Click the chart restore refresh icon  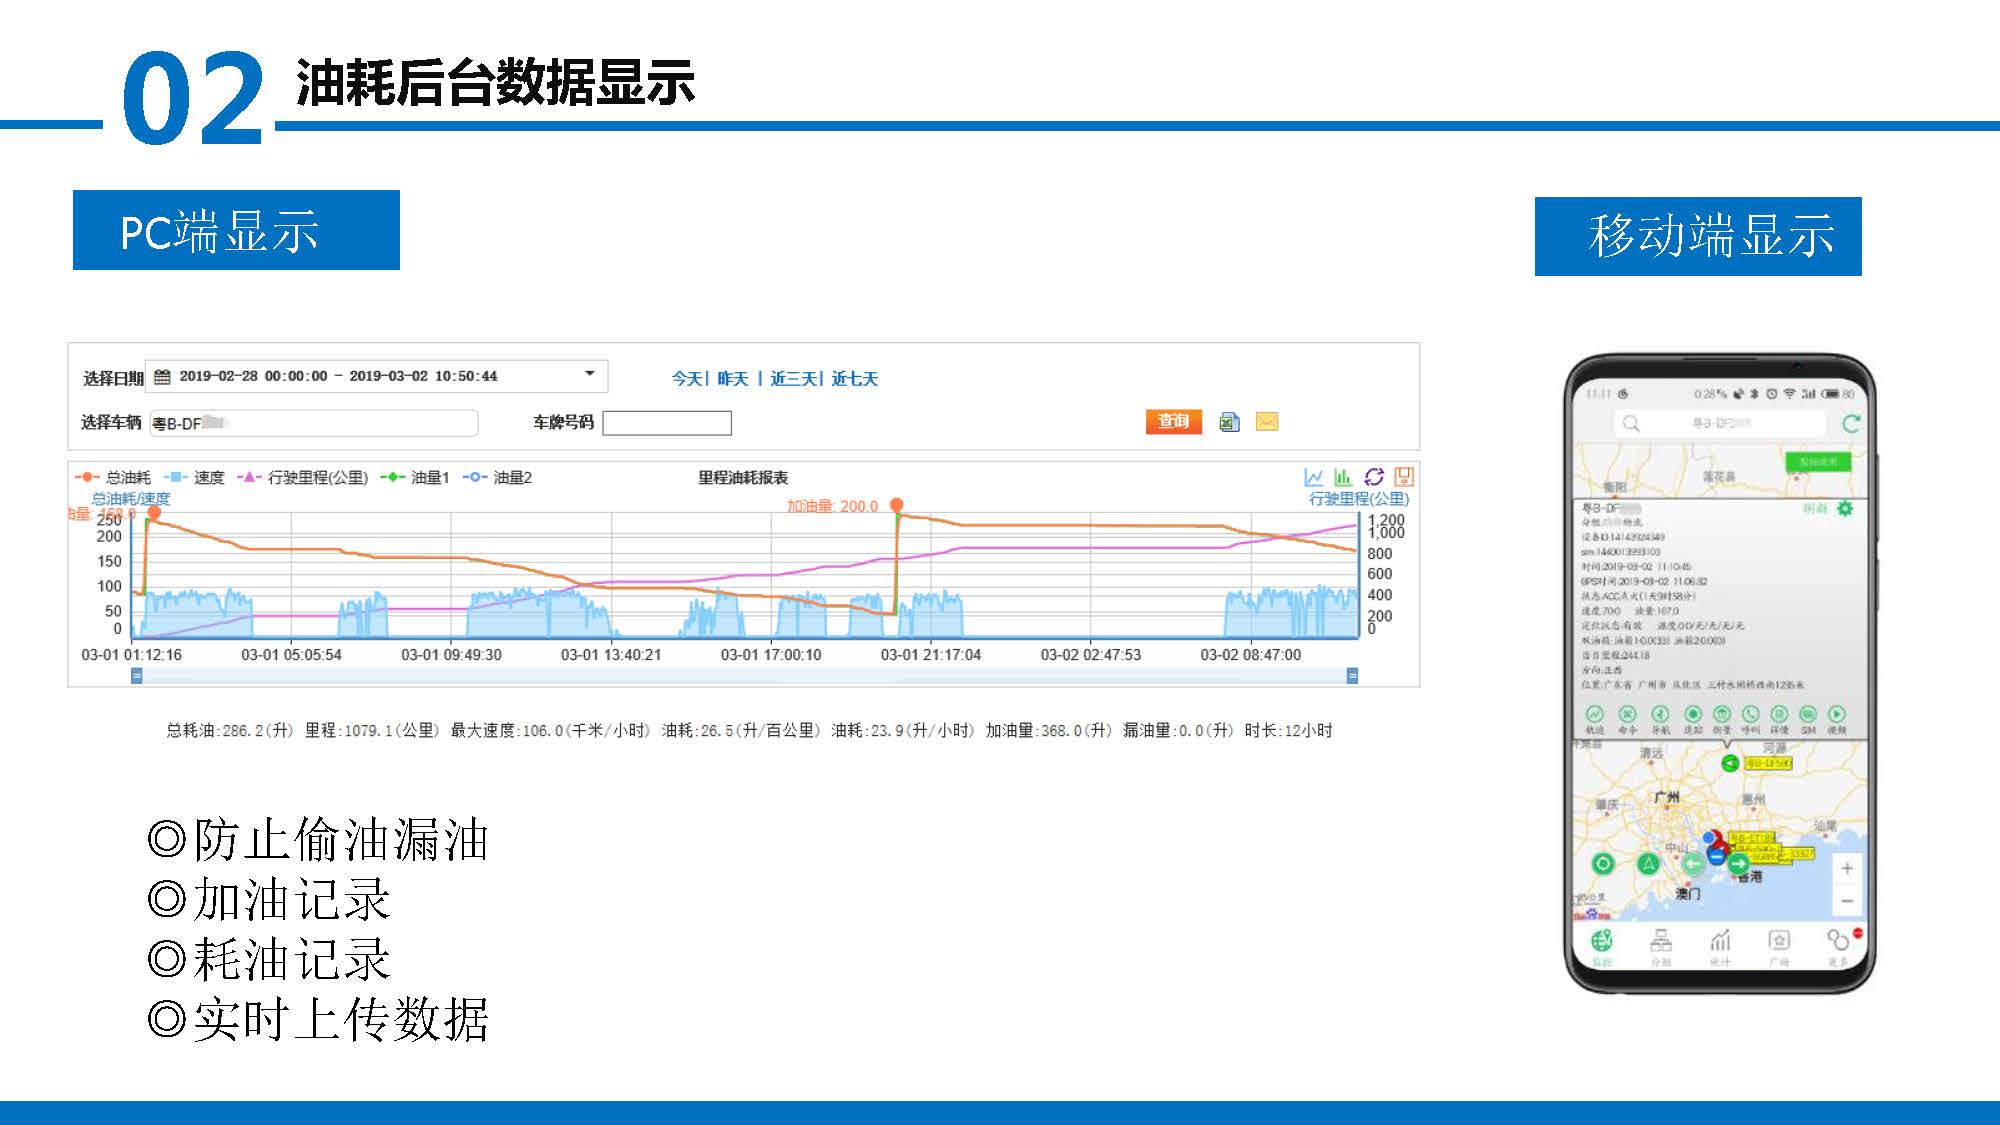(1374, 477)
